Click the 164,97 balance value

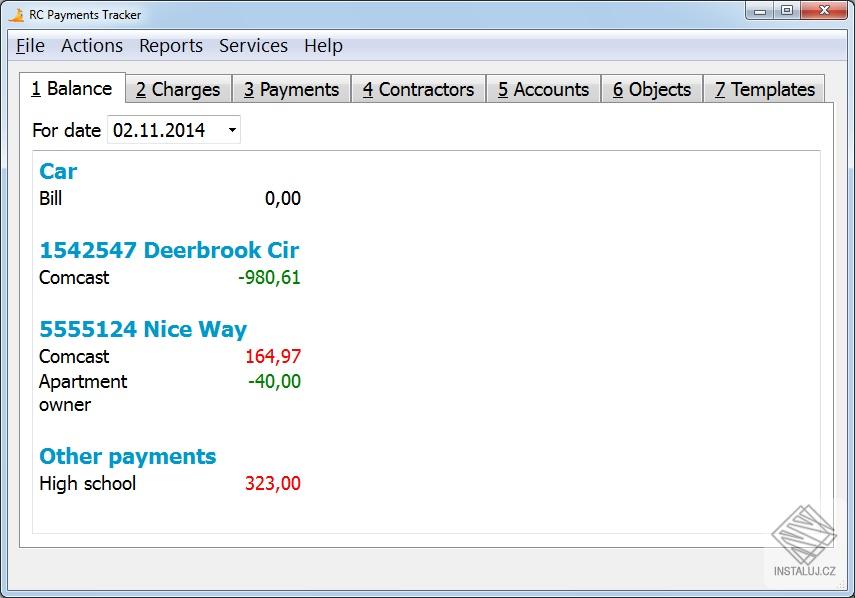[x=273, y=357]
